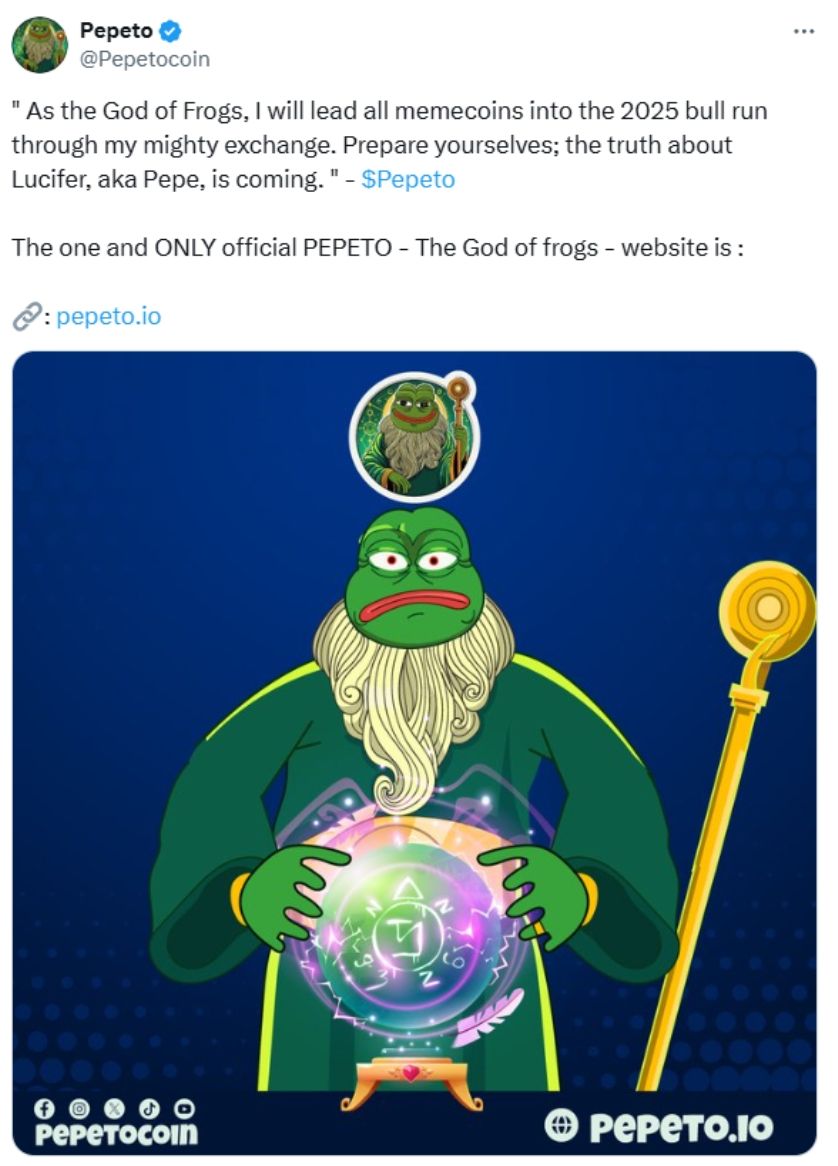Screen dimensions: 838x1166
Task: Open the @Pepetocoin handle
Action: pyautogui.click(x=145, y=59)
